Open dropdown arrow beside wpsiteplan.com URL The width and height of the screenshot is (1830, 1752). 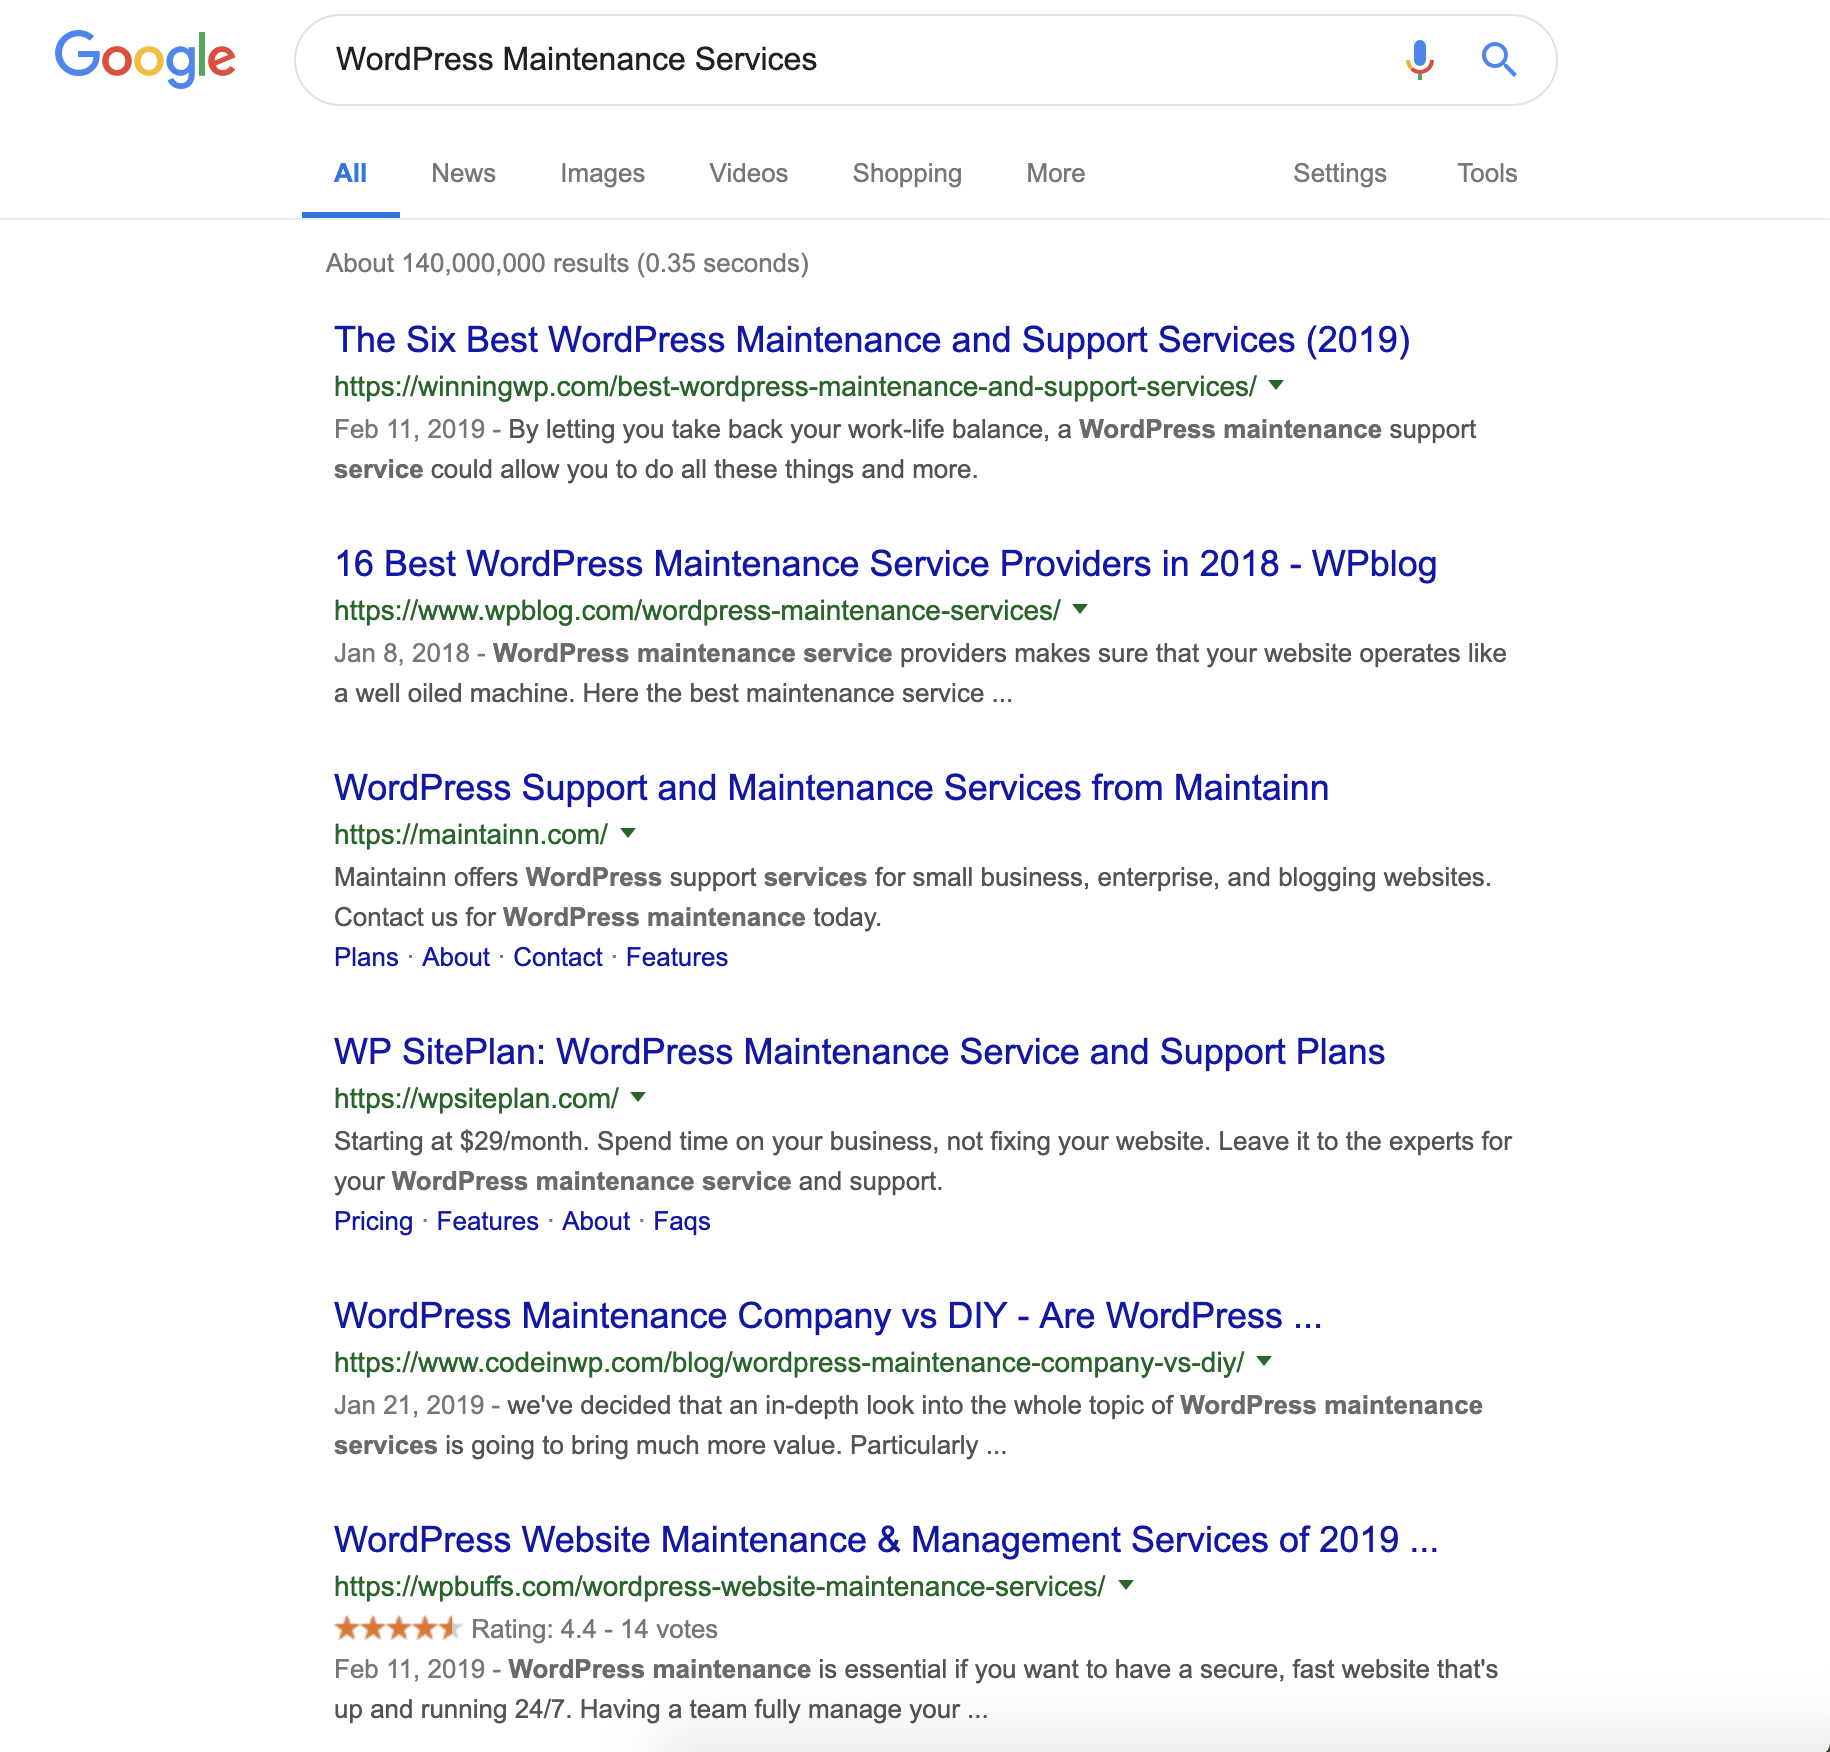click(x=639, y=1097)
